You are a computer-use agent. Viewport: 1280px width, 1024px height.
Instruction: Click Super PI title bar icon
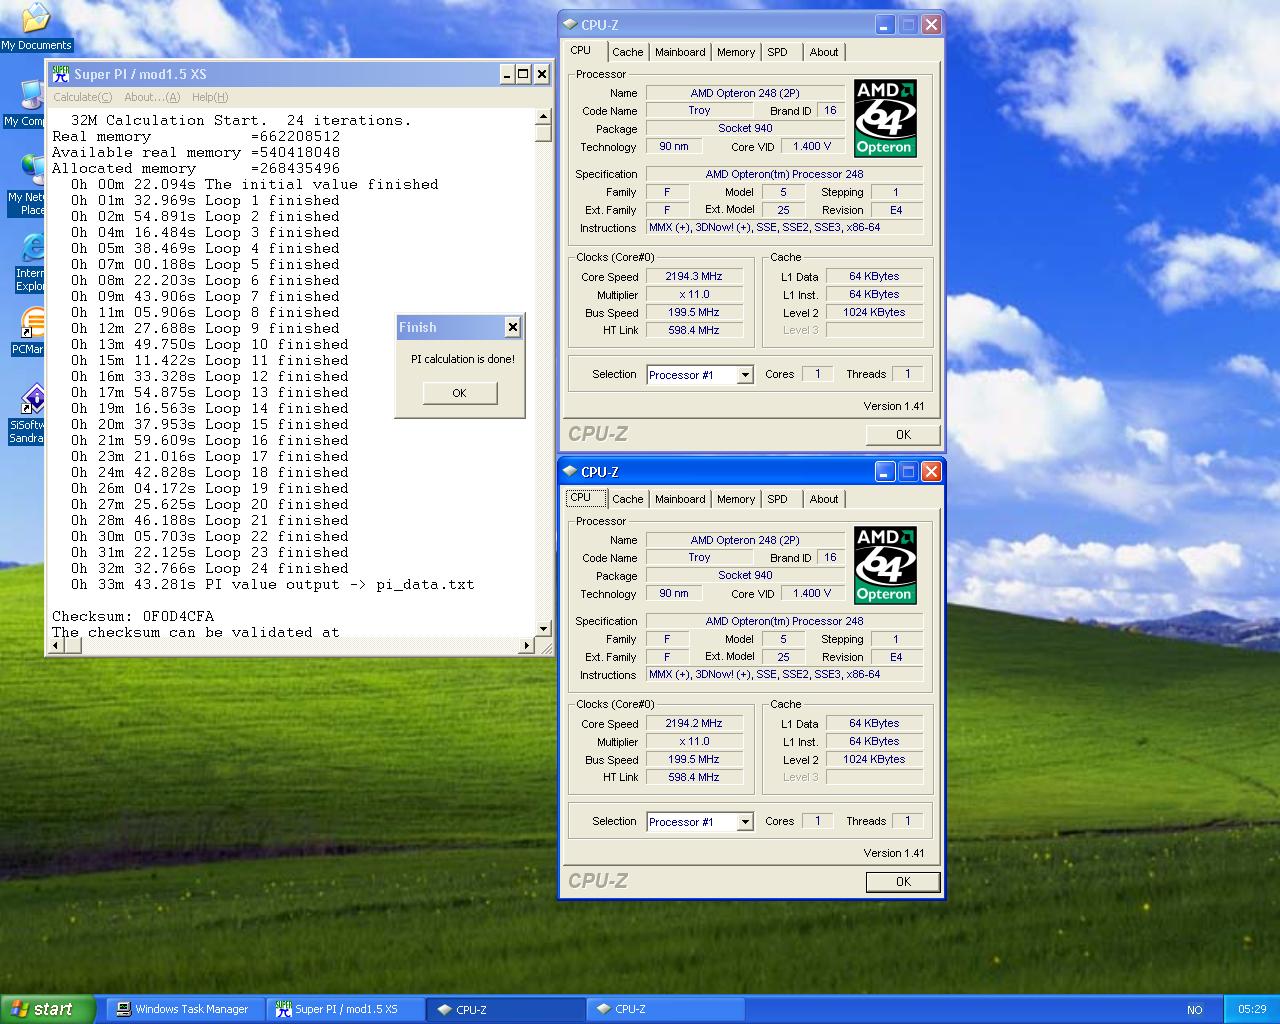60,74
